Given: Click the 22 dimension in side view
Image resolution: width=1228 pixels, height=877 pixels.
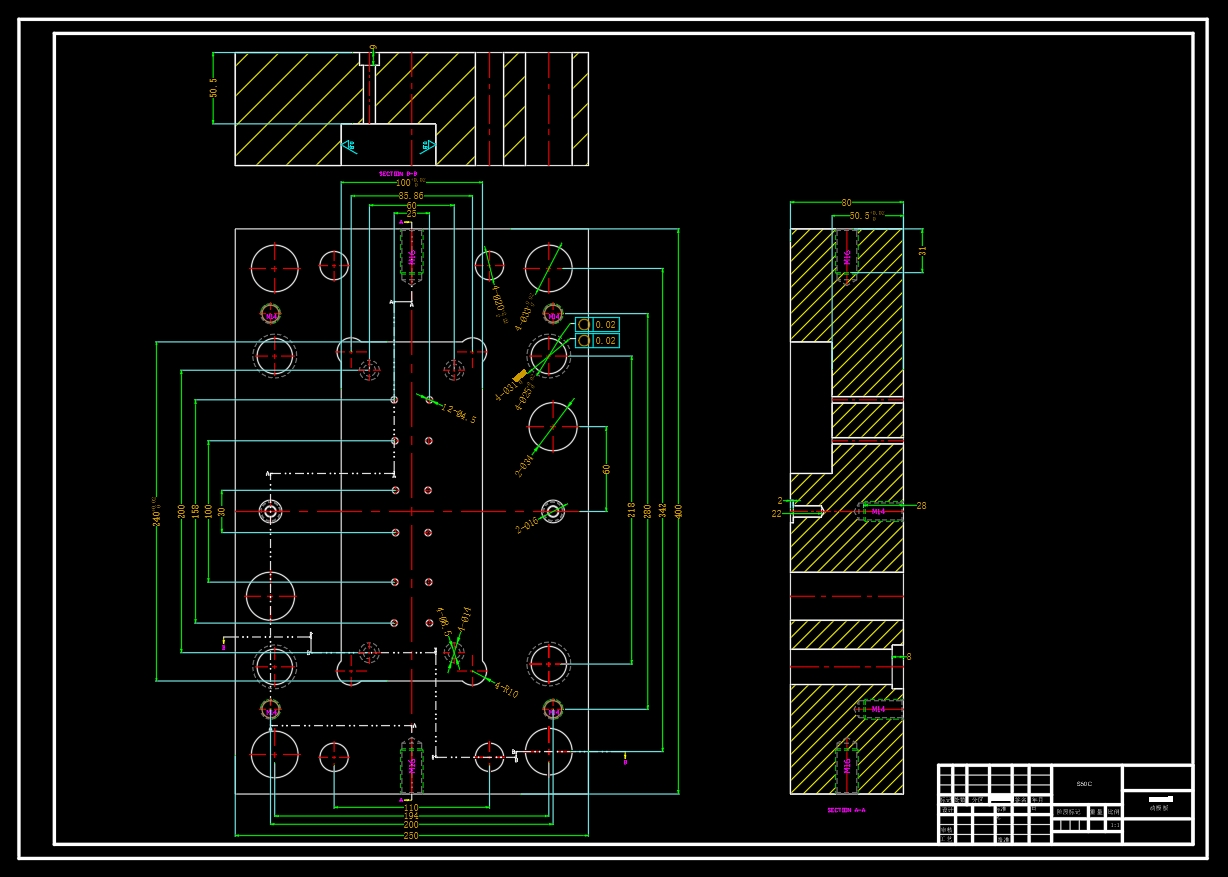Looking at the screenshot, I should point(776,514).
